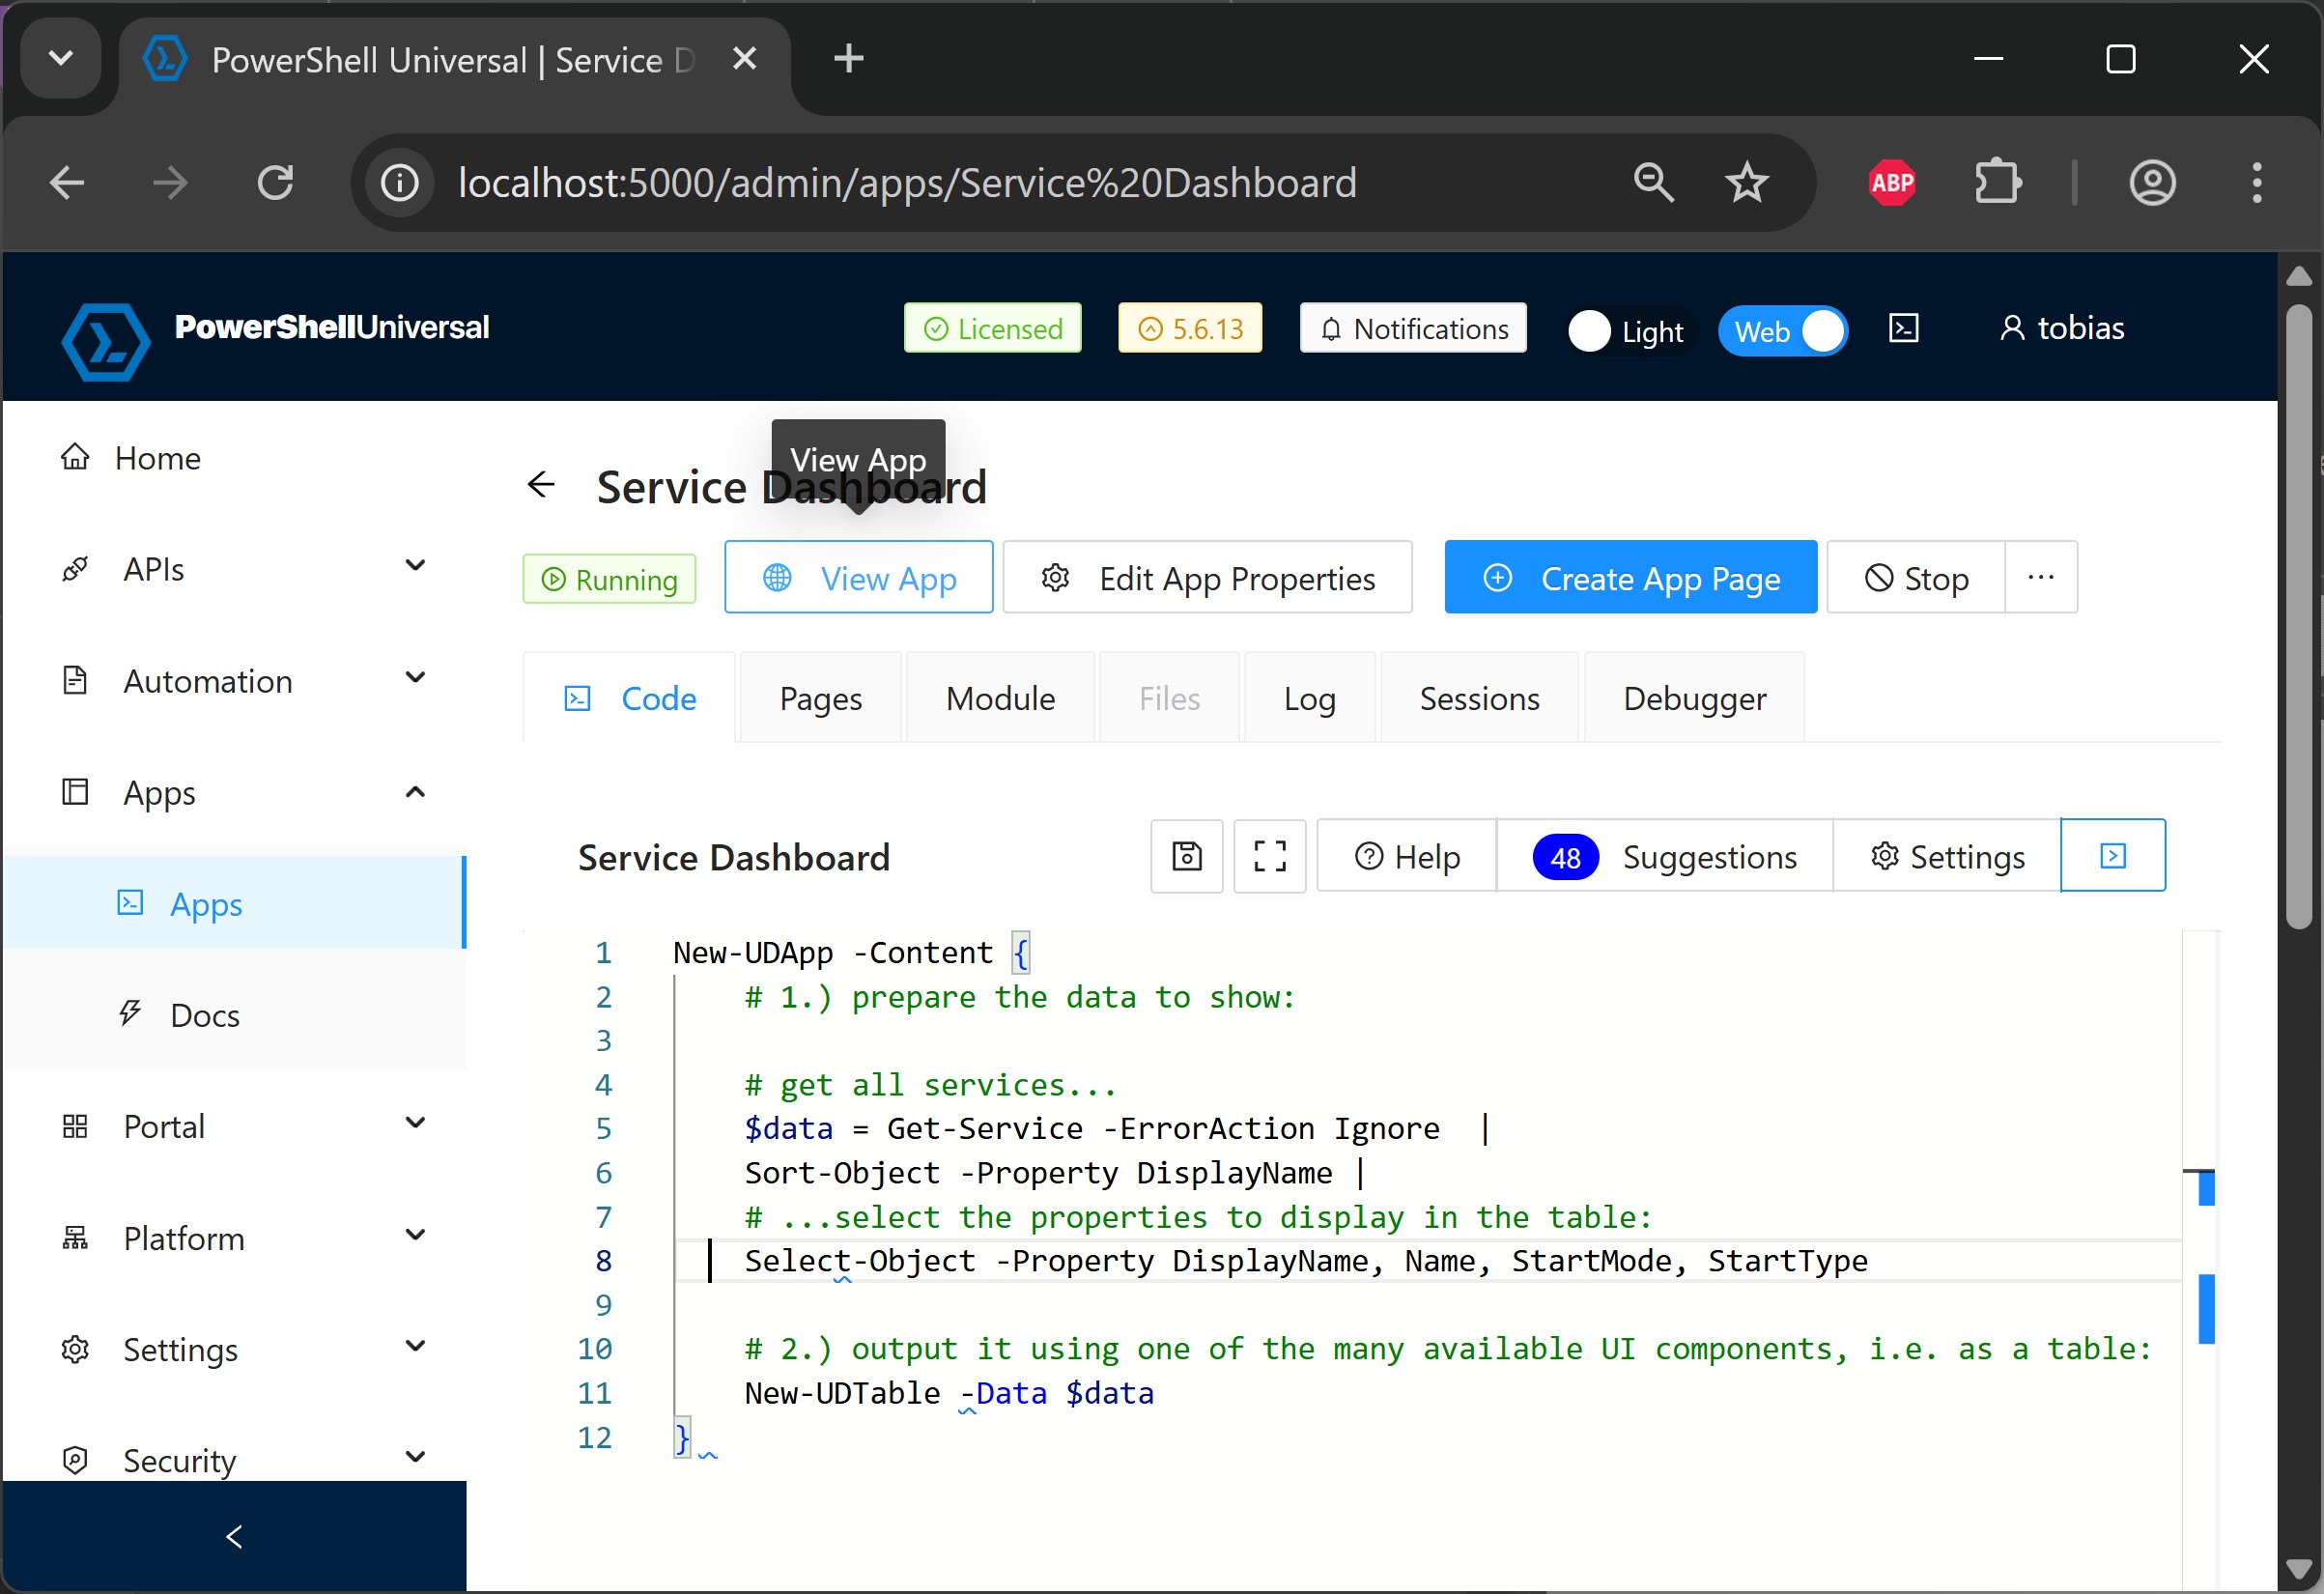Open the three-dot more actions button
Viewport: 2324px width, 1594px height.
tap(2040, 578)
